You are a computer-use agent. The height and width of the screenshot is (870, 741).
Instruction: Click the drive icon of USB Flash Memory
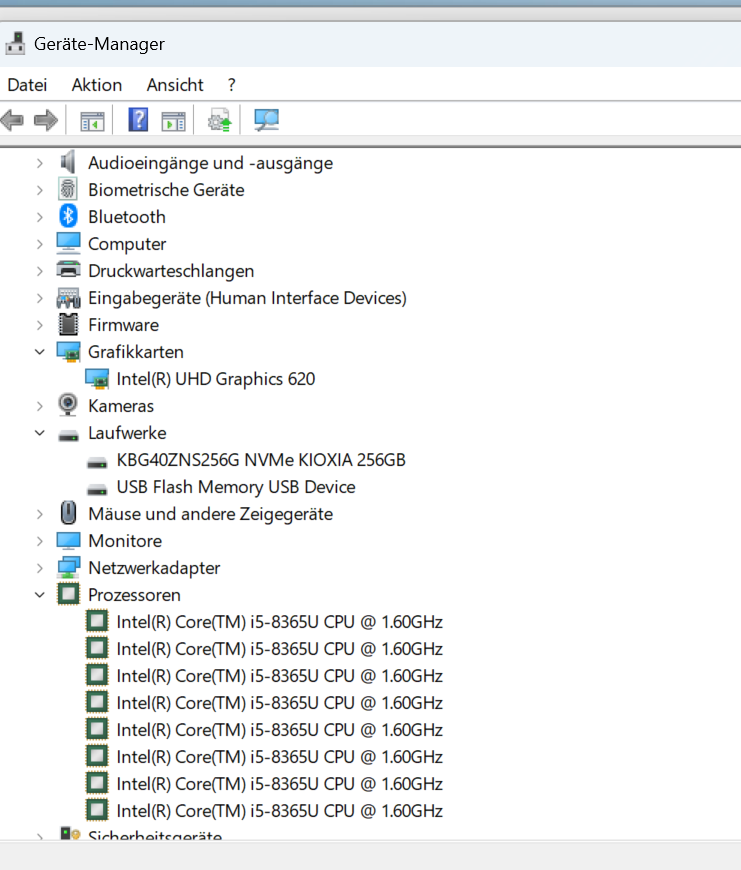(x=97, y=488)
